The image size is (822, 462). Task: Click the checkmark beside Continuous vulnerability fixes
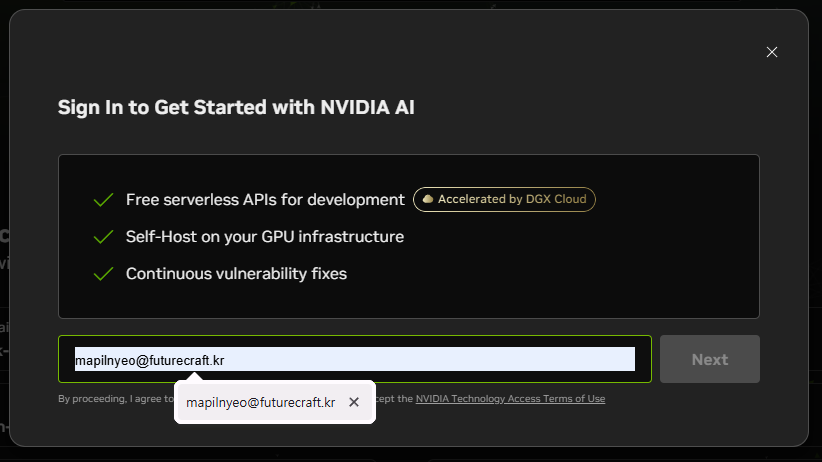[103, 274]
